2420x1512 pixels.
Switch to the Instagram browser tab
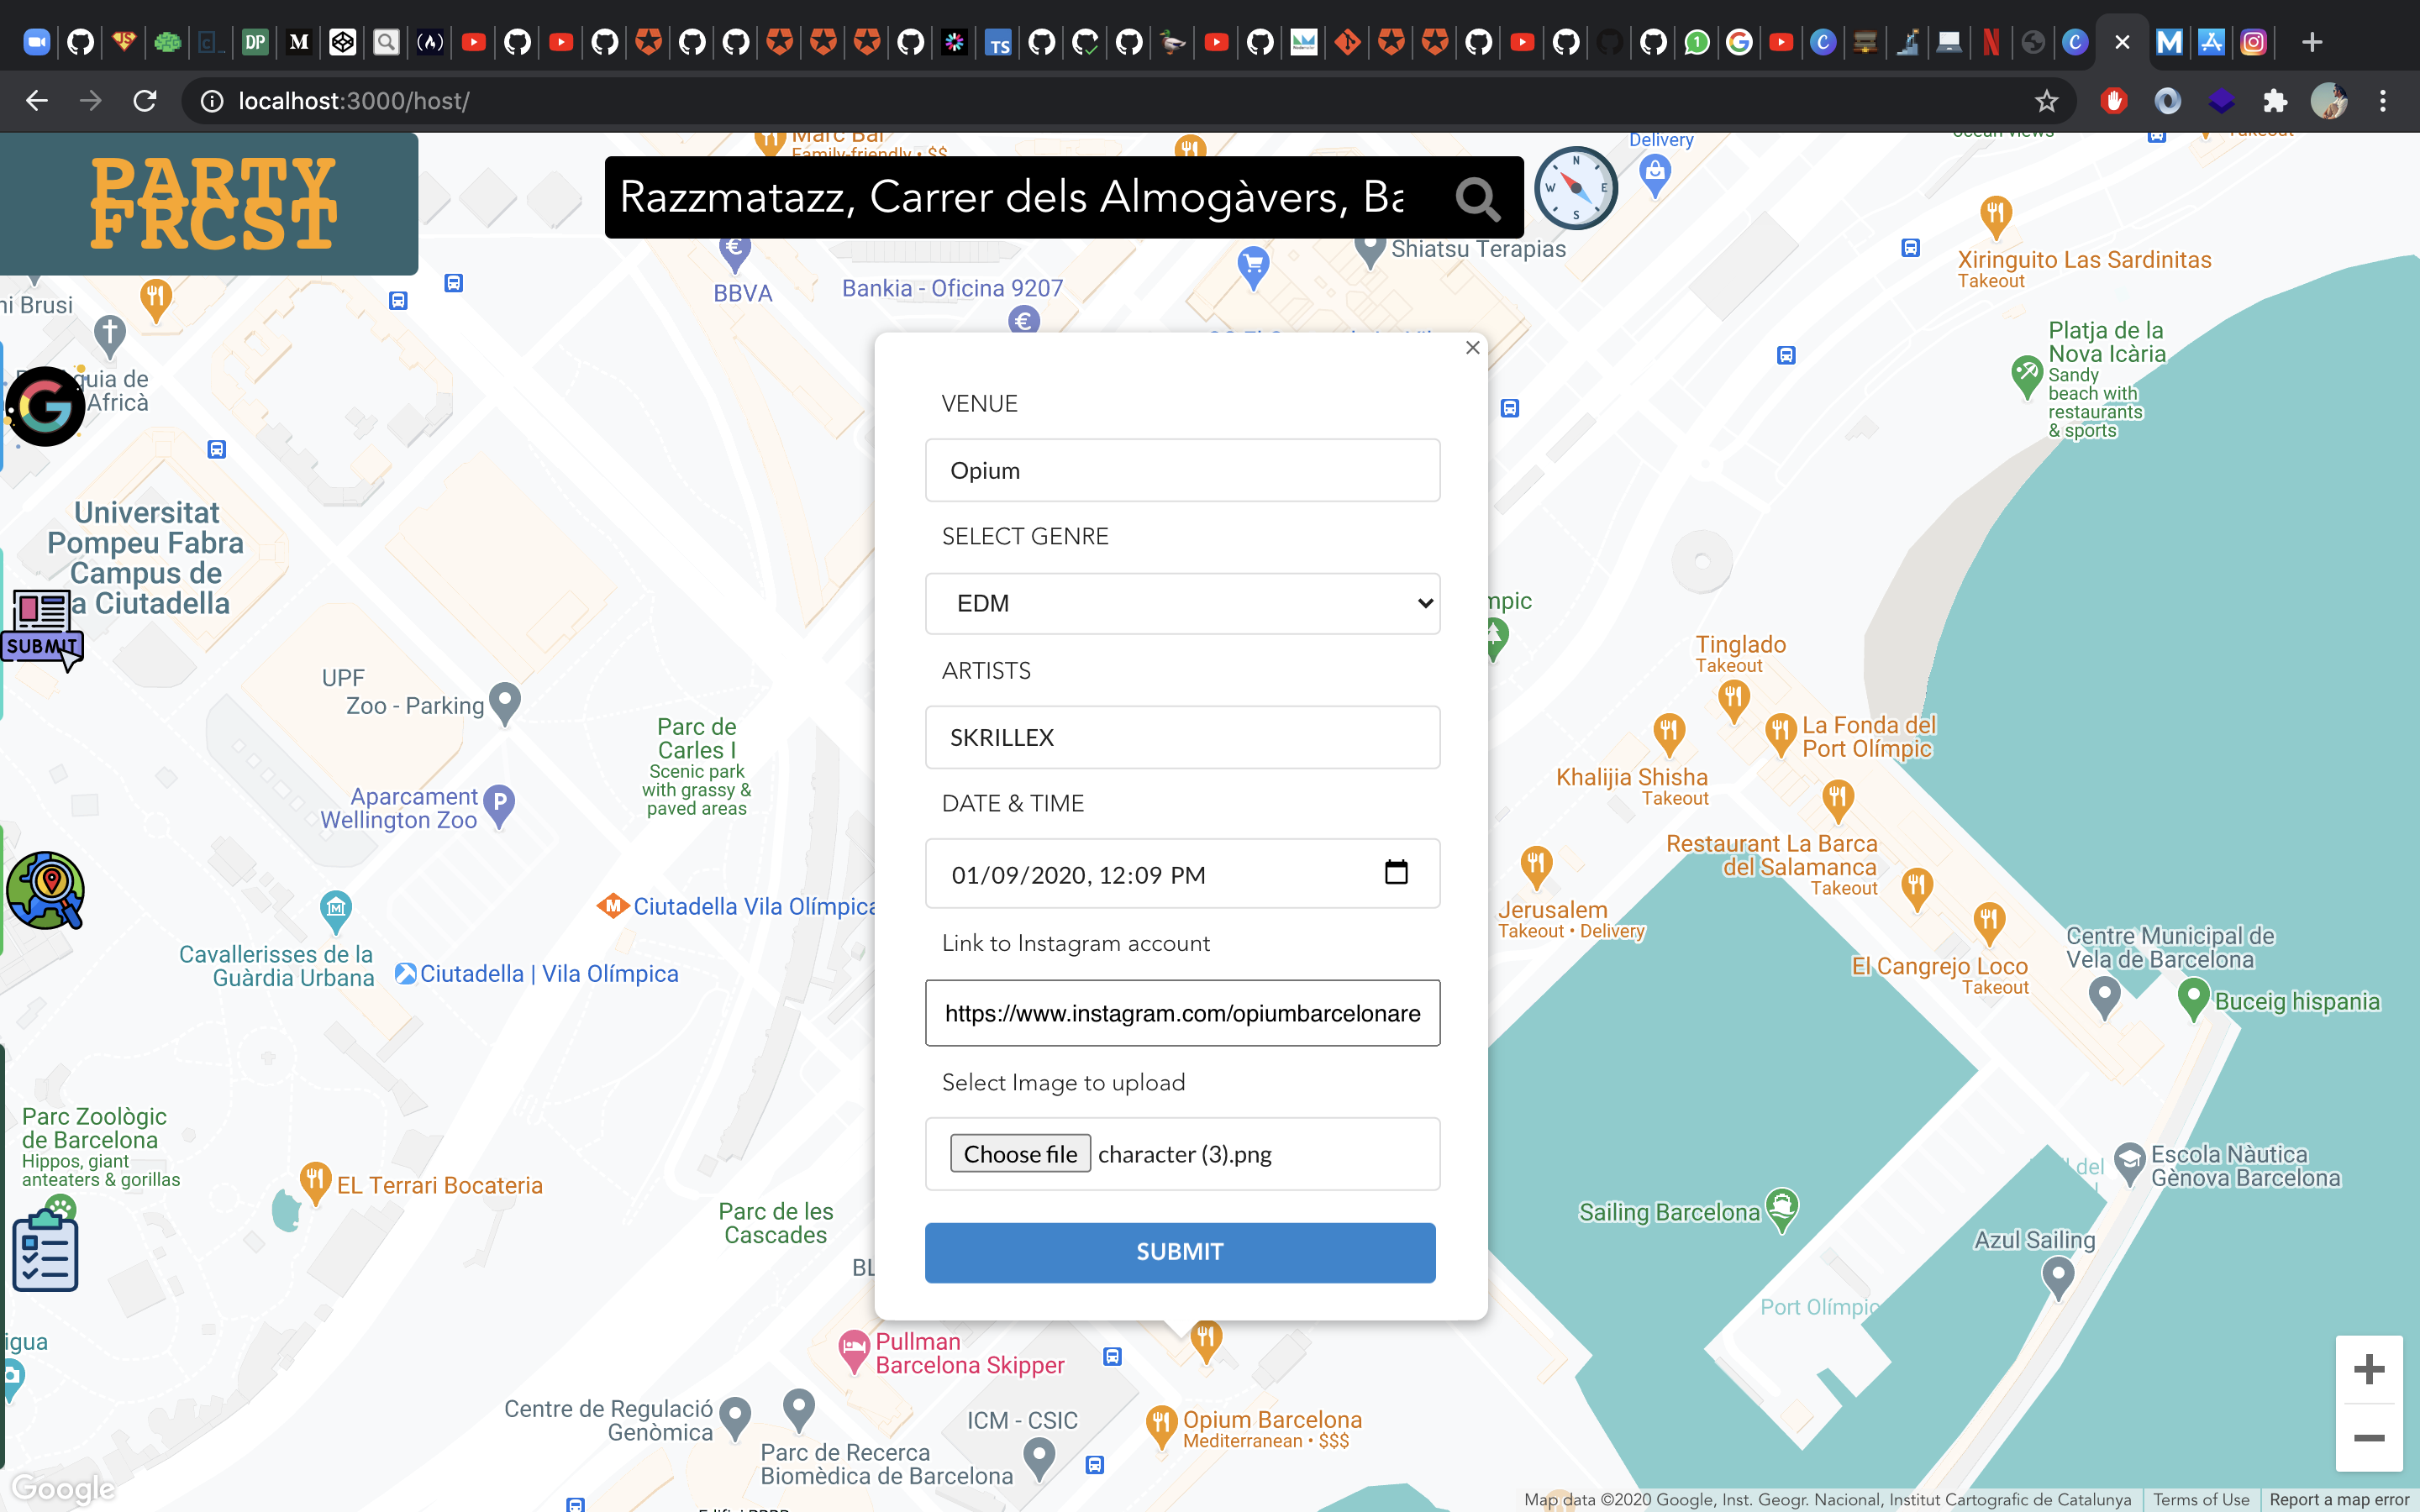coord(2253,42)
